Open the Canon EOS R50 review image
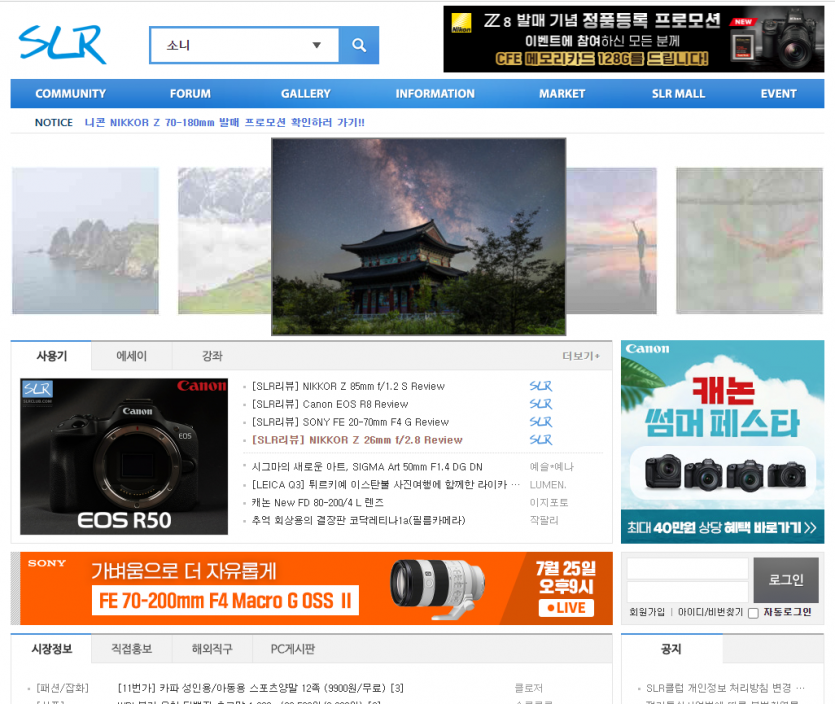The image size is (835, 704). (x=124, y=456)
